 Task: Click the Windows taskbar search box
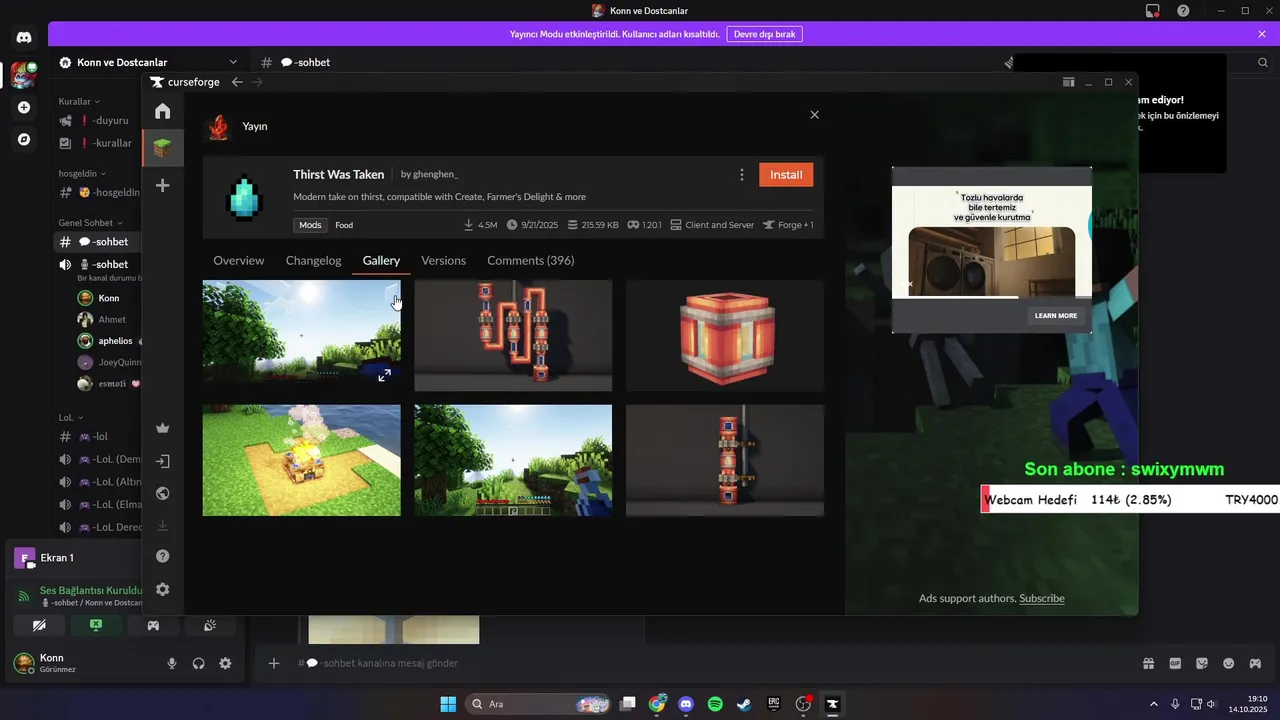coord(538,704)
